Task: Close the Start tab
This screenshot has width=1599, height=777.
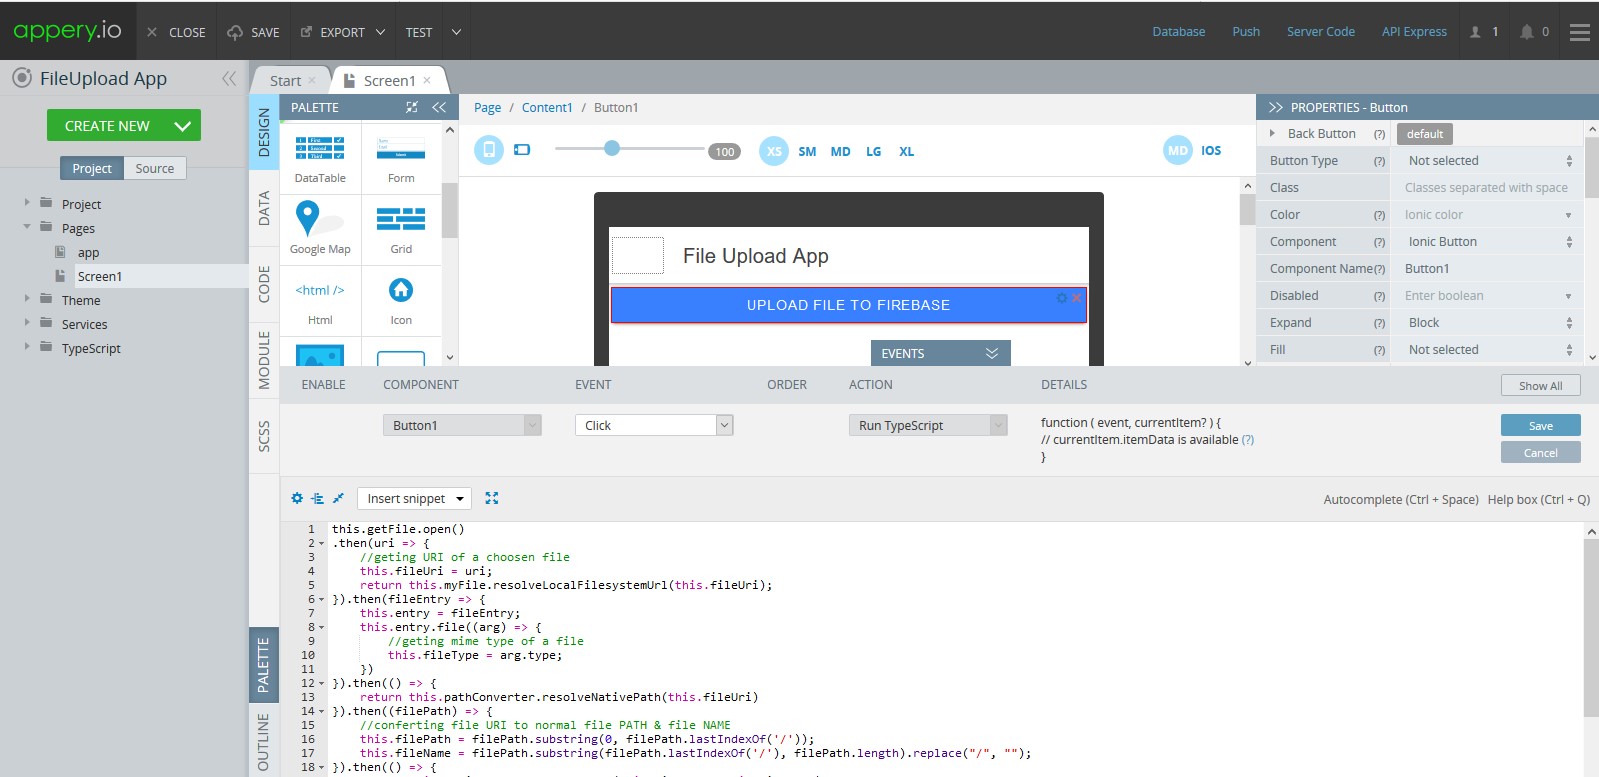Action: pos(312,81)
